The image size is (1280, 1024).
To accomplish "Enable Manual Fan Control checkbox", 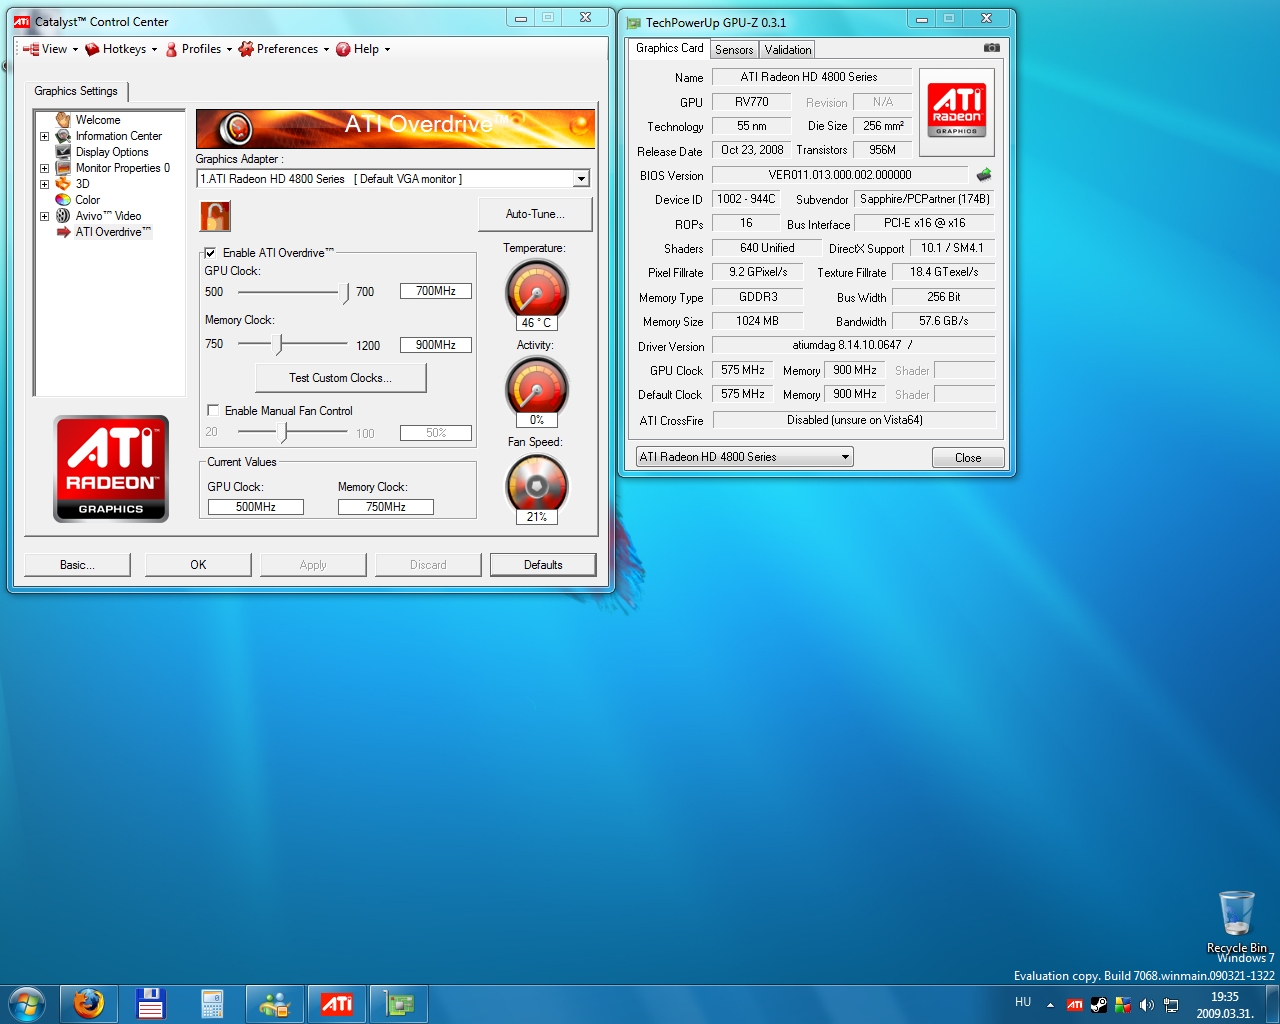I will point(213,410).
